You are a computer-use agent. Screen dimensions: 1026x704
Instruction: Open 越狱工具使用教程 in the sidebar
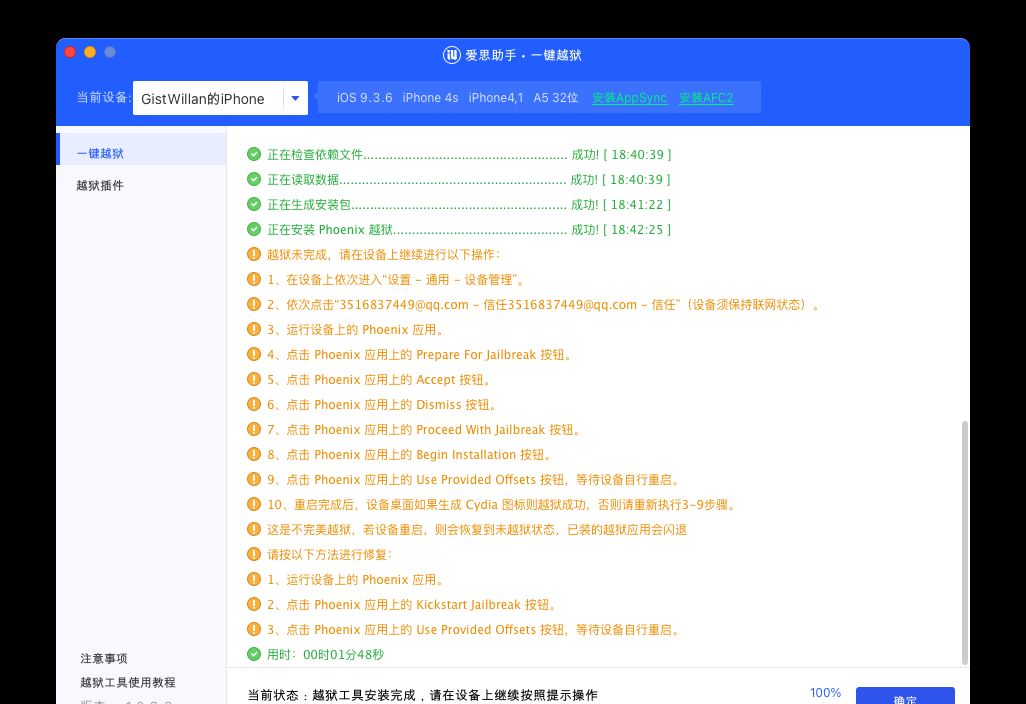tap(128, 682)
